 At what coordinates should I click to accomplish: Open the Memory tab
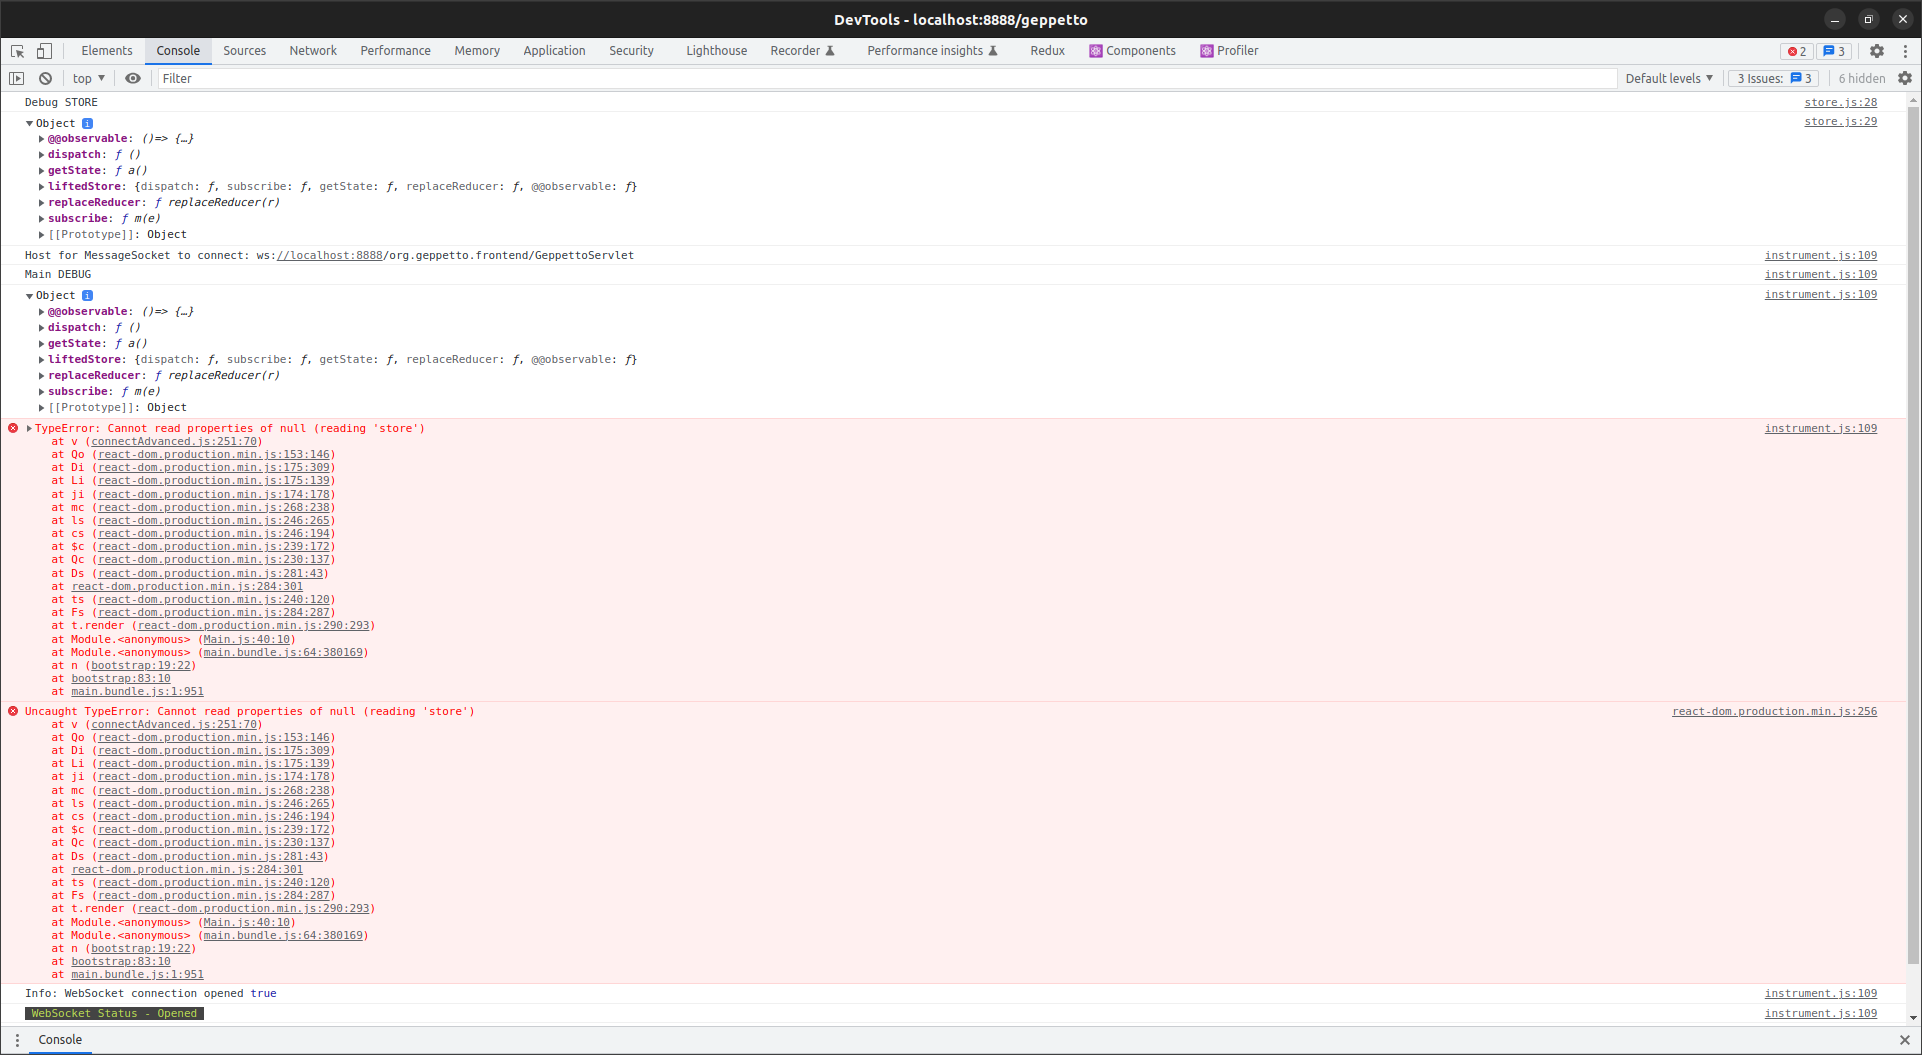pyautogui.click(x=477, y=51)
